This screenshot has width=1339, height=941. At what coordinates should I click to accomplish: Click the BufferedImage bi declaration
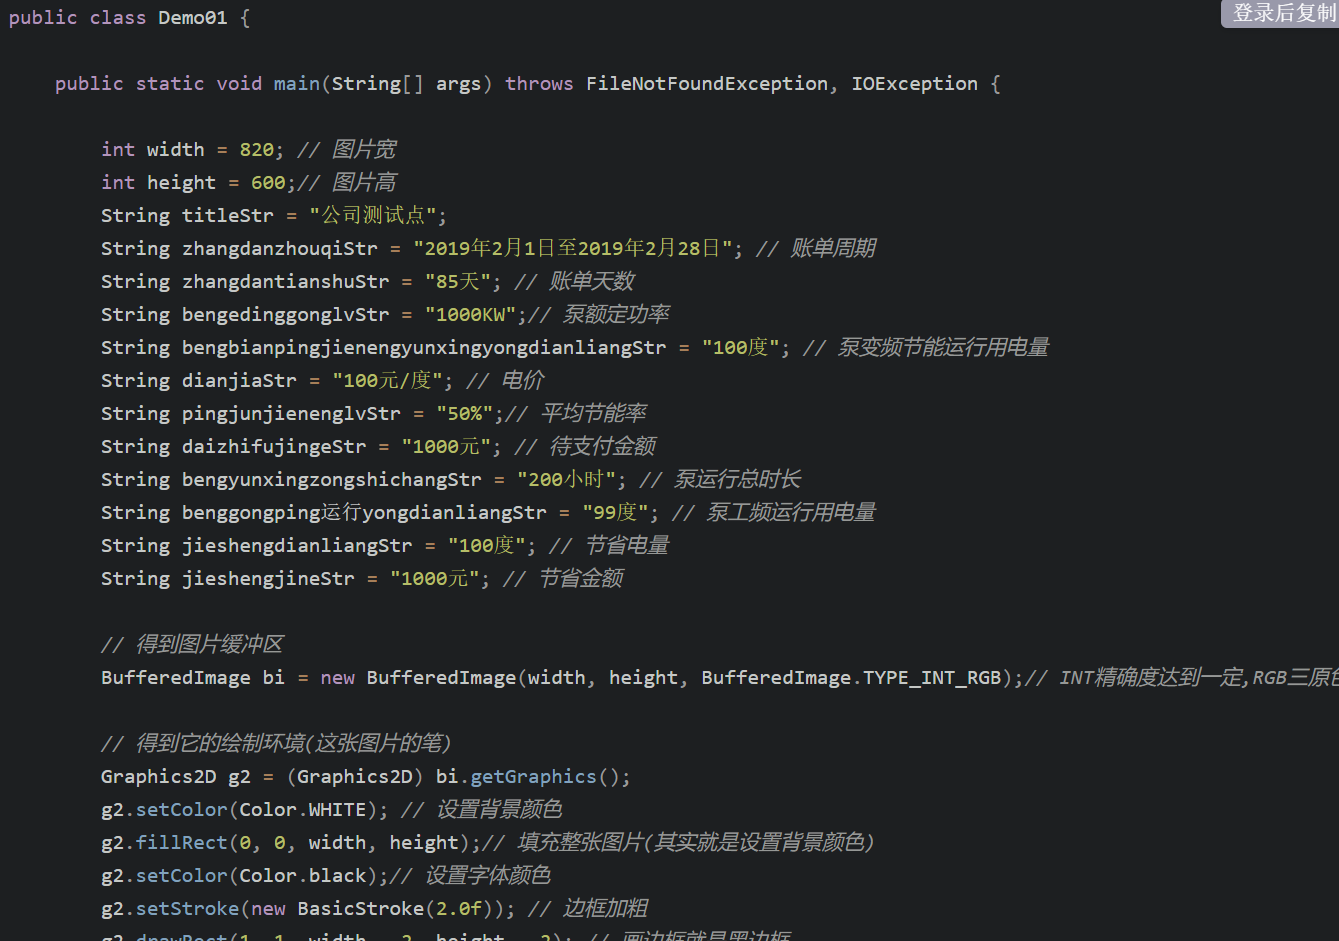[x=193, y=678]
